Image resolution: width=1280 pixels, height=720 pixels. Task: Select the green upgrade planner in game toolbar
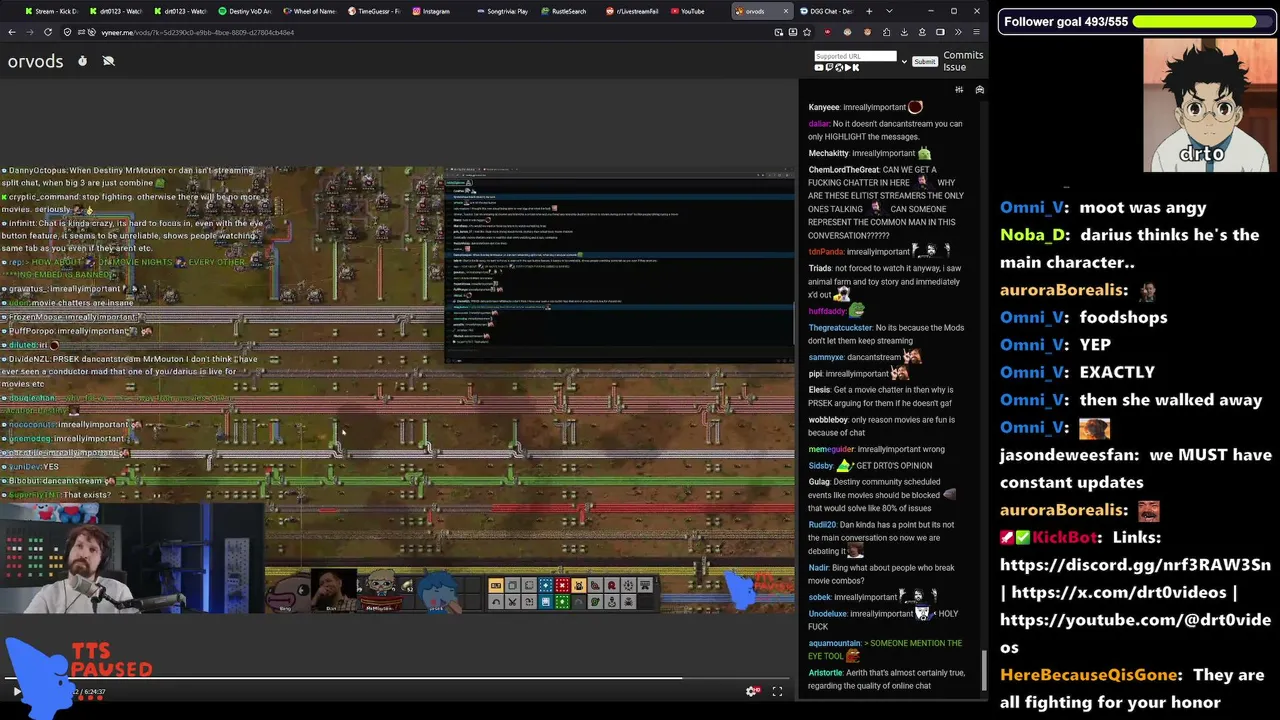coord(562,602)
